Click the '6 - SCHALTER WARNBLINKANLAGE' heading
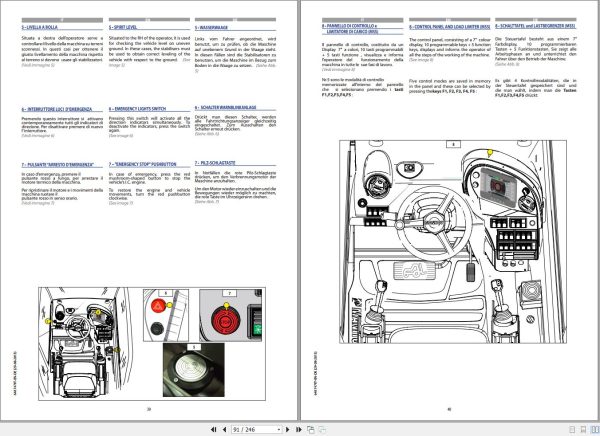The image size is (600, 436). pyautogui.click(x=225, y=108)
